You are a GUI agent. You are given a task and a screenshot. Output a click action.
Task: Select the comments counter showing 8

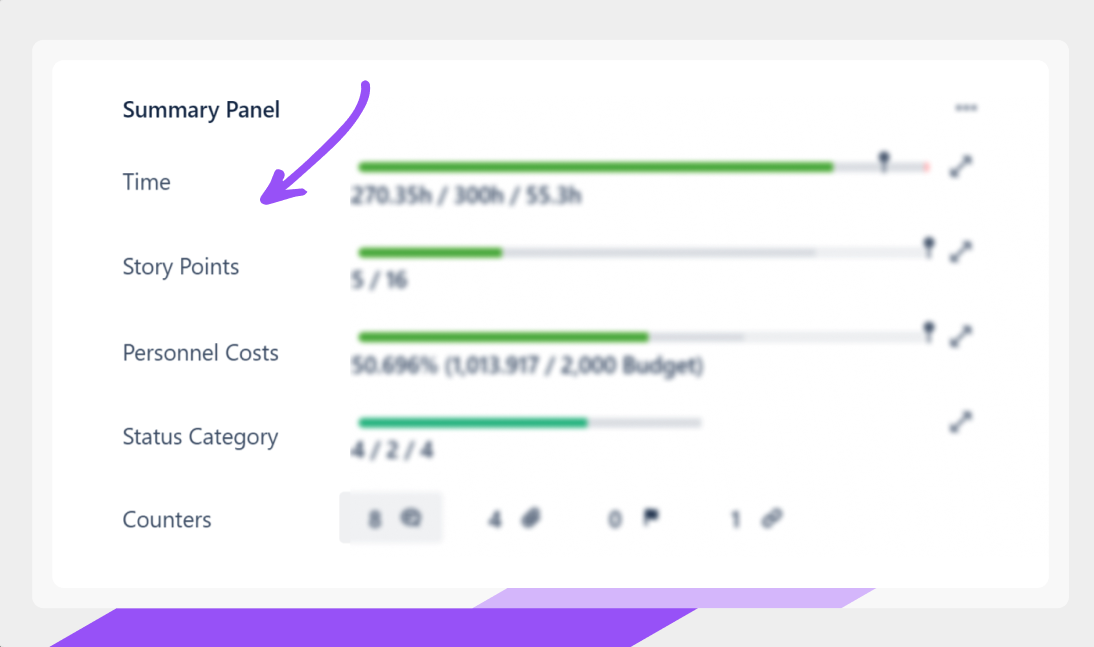point(391,518)
